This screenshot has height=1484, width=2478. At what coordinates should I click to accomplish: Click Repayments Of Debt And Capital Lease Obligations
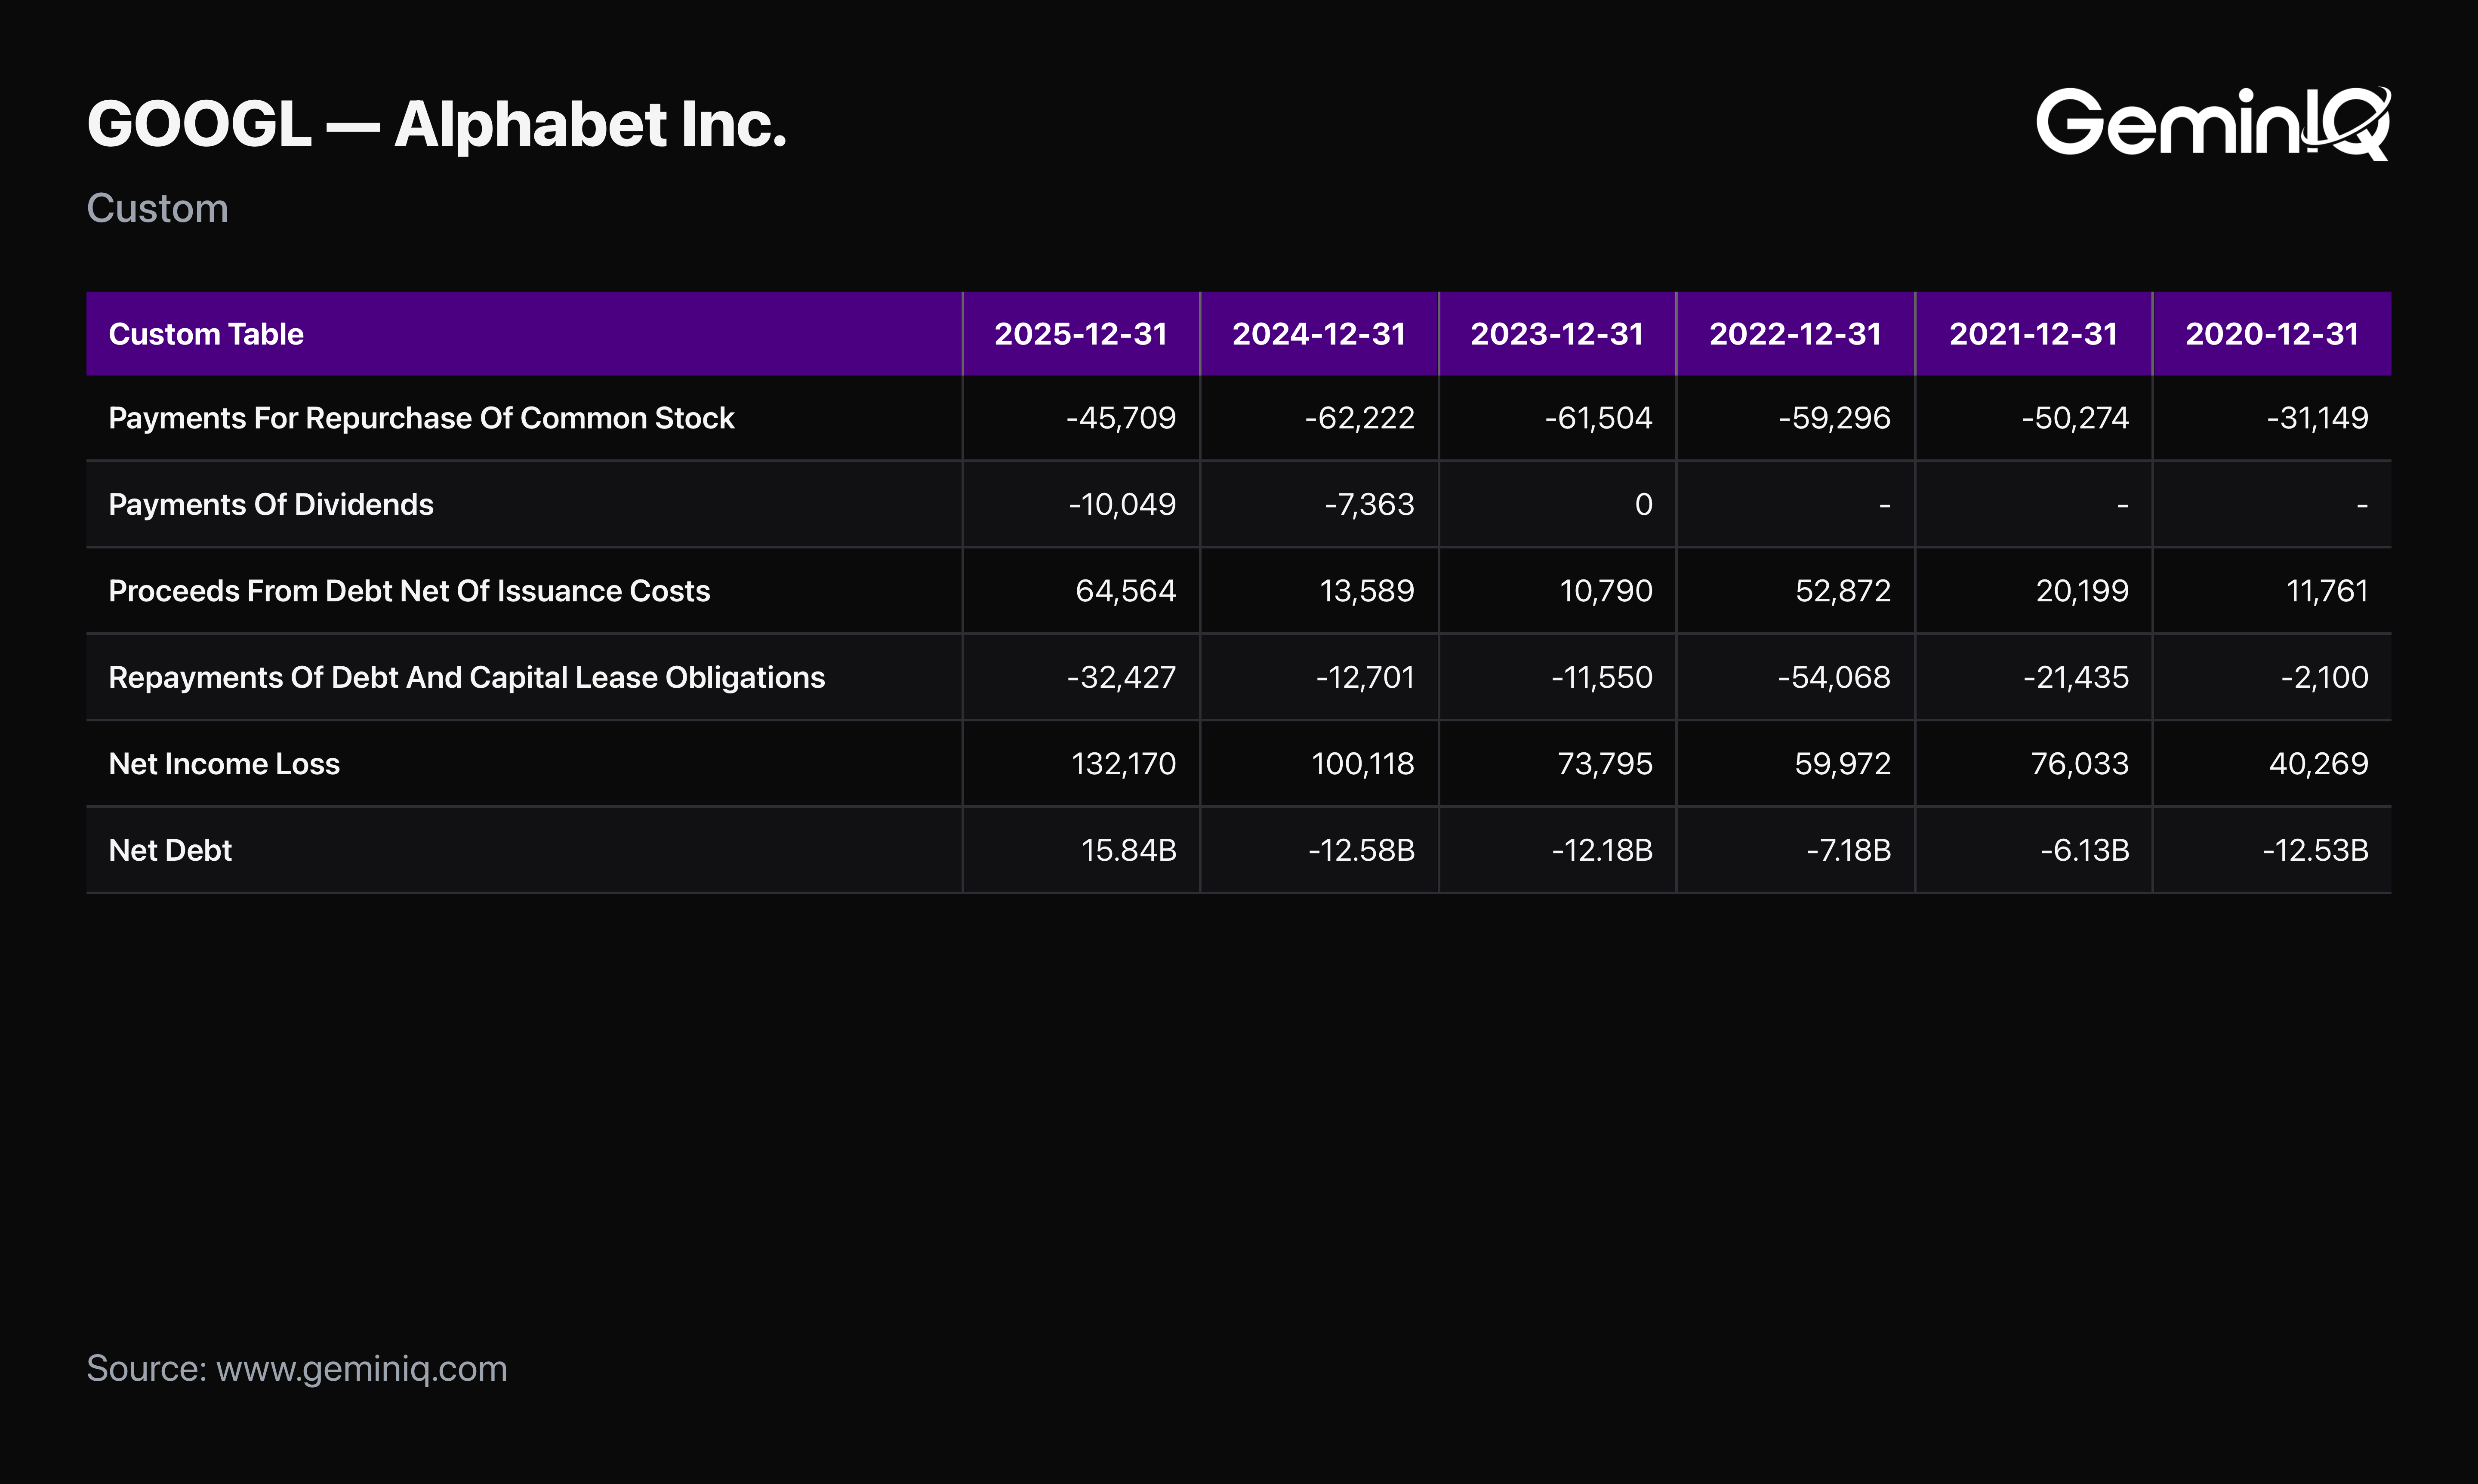[x=467, y=677]
